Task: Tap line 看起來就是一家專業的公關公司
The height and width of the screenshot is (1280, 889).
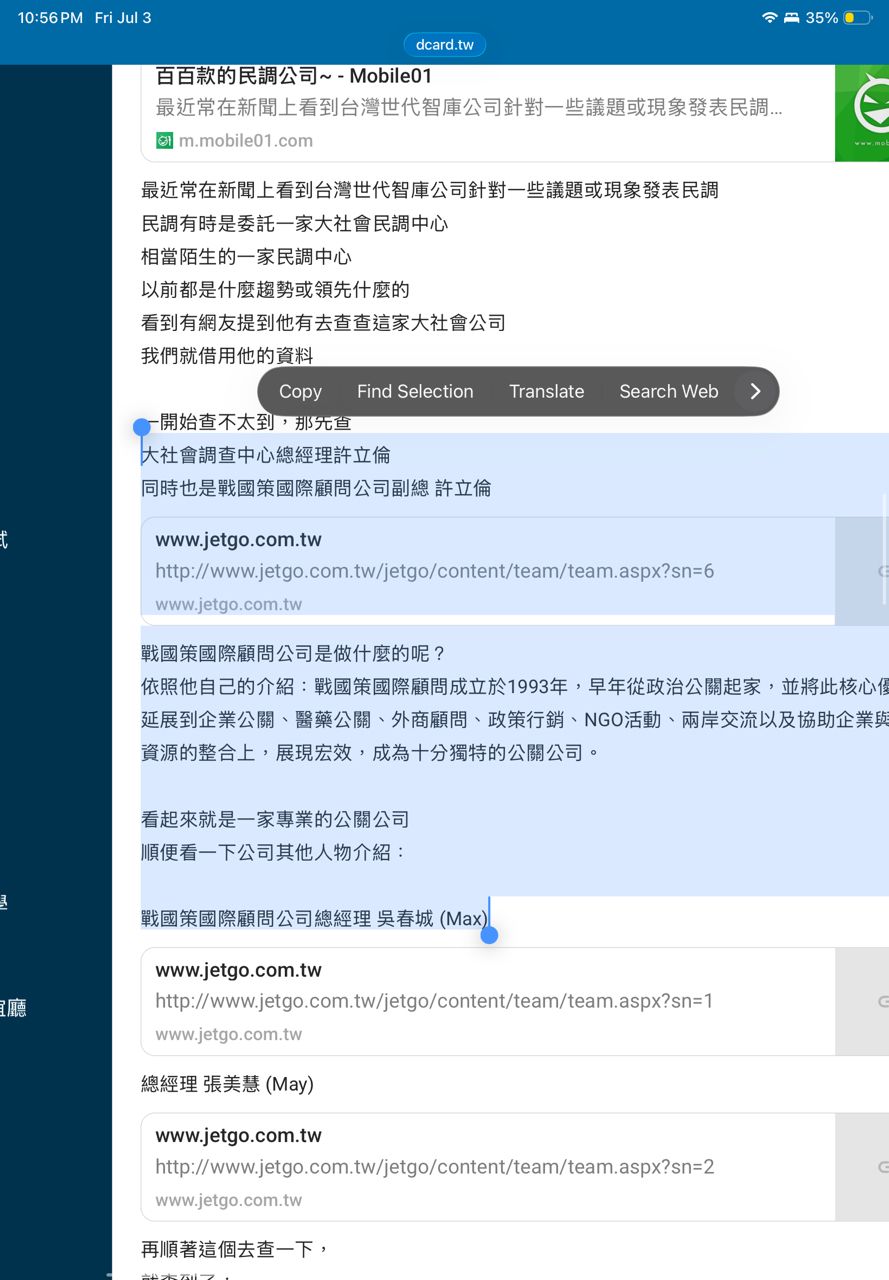Action: pos(275,819)
